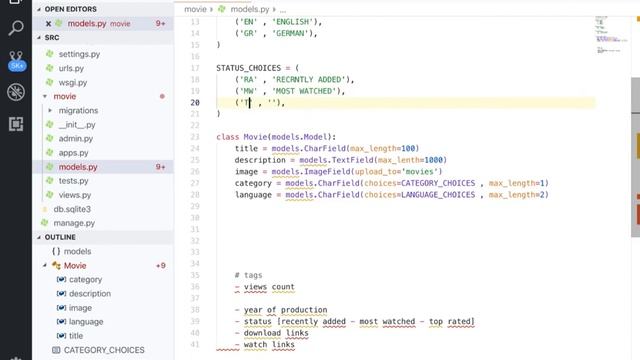Open views.py file
The image size is (640, 360).
[x=75, y=195]
